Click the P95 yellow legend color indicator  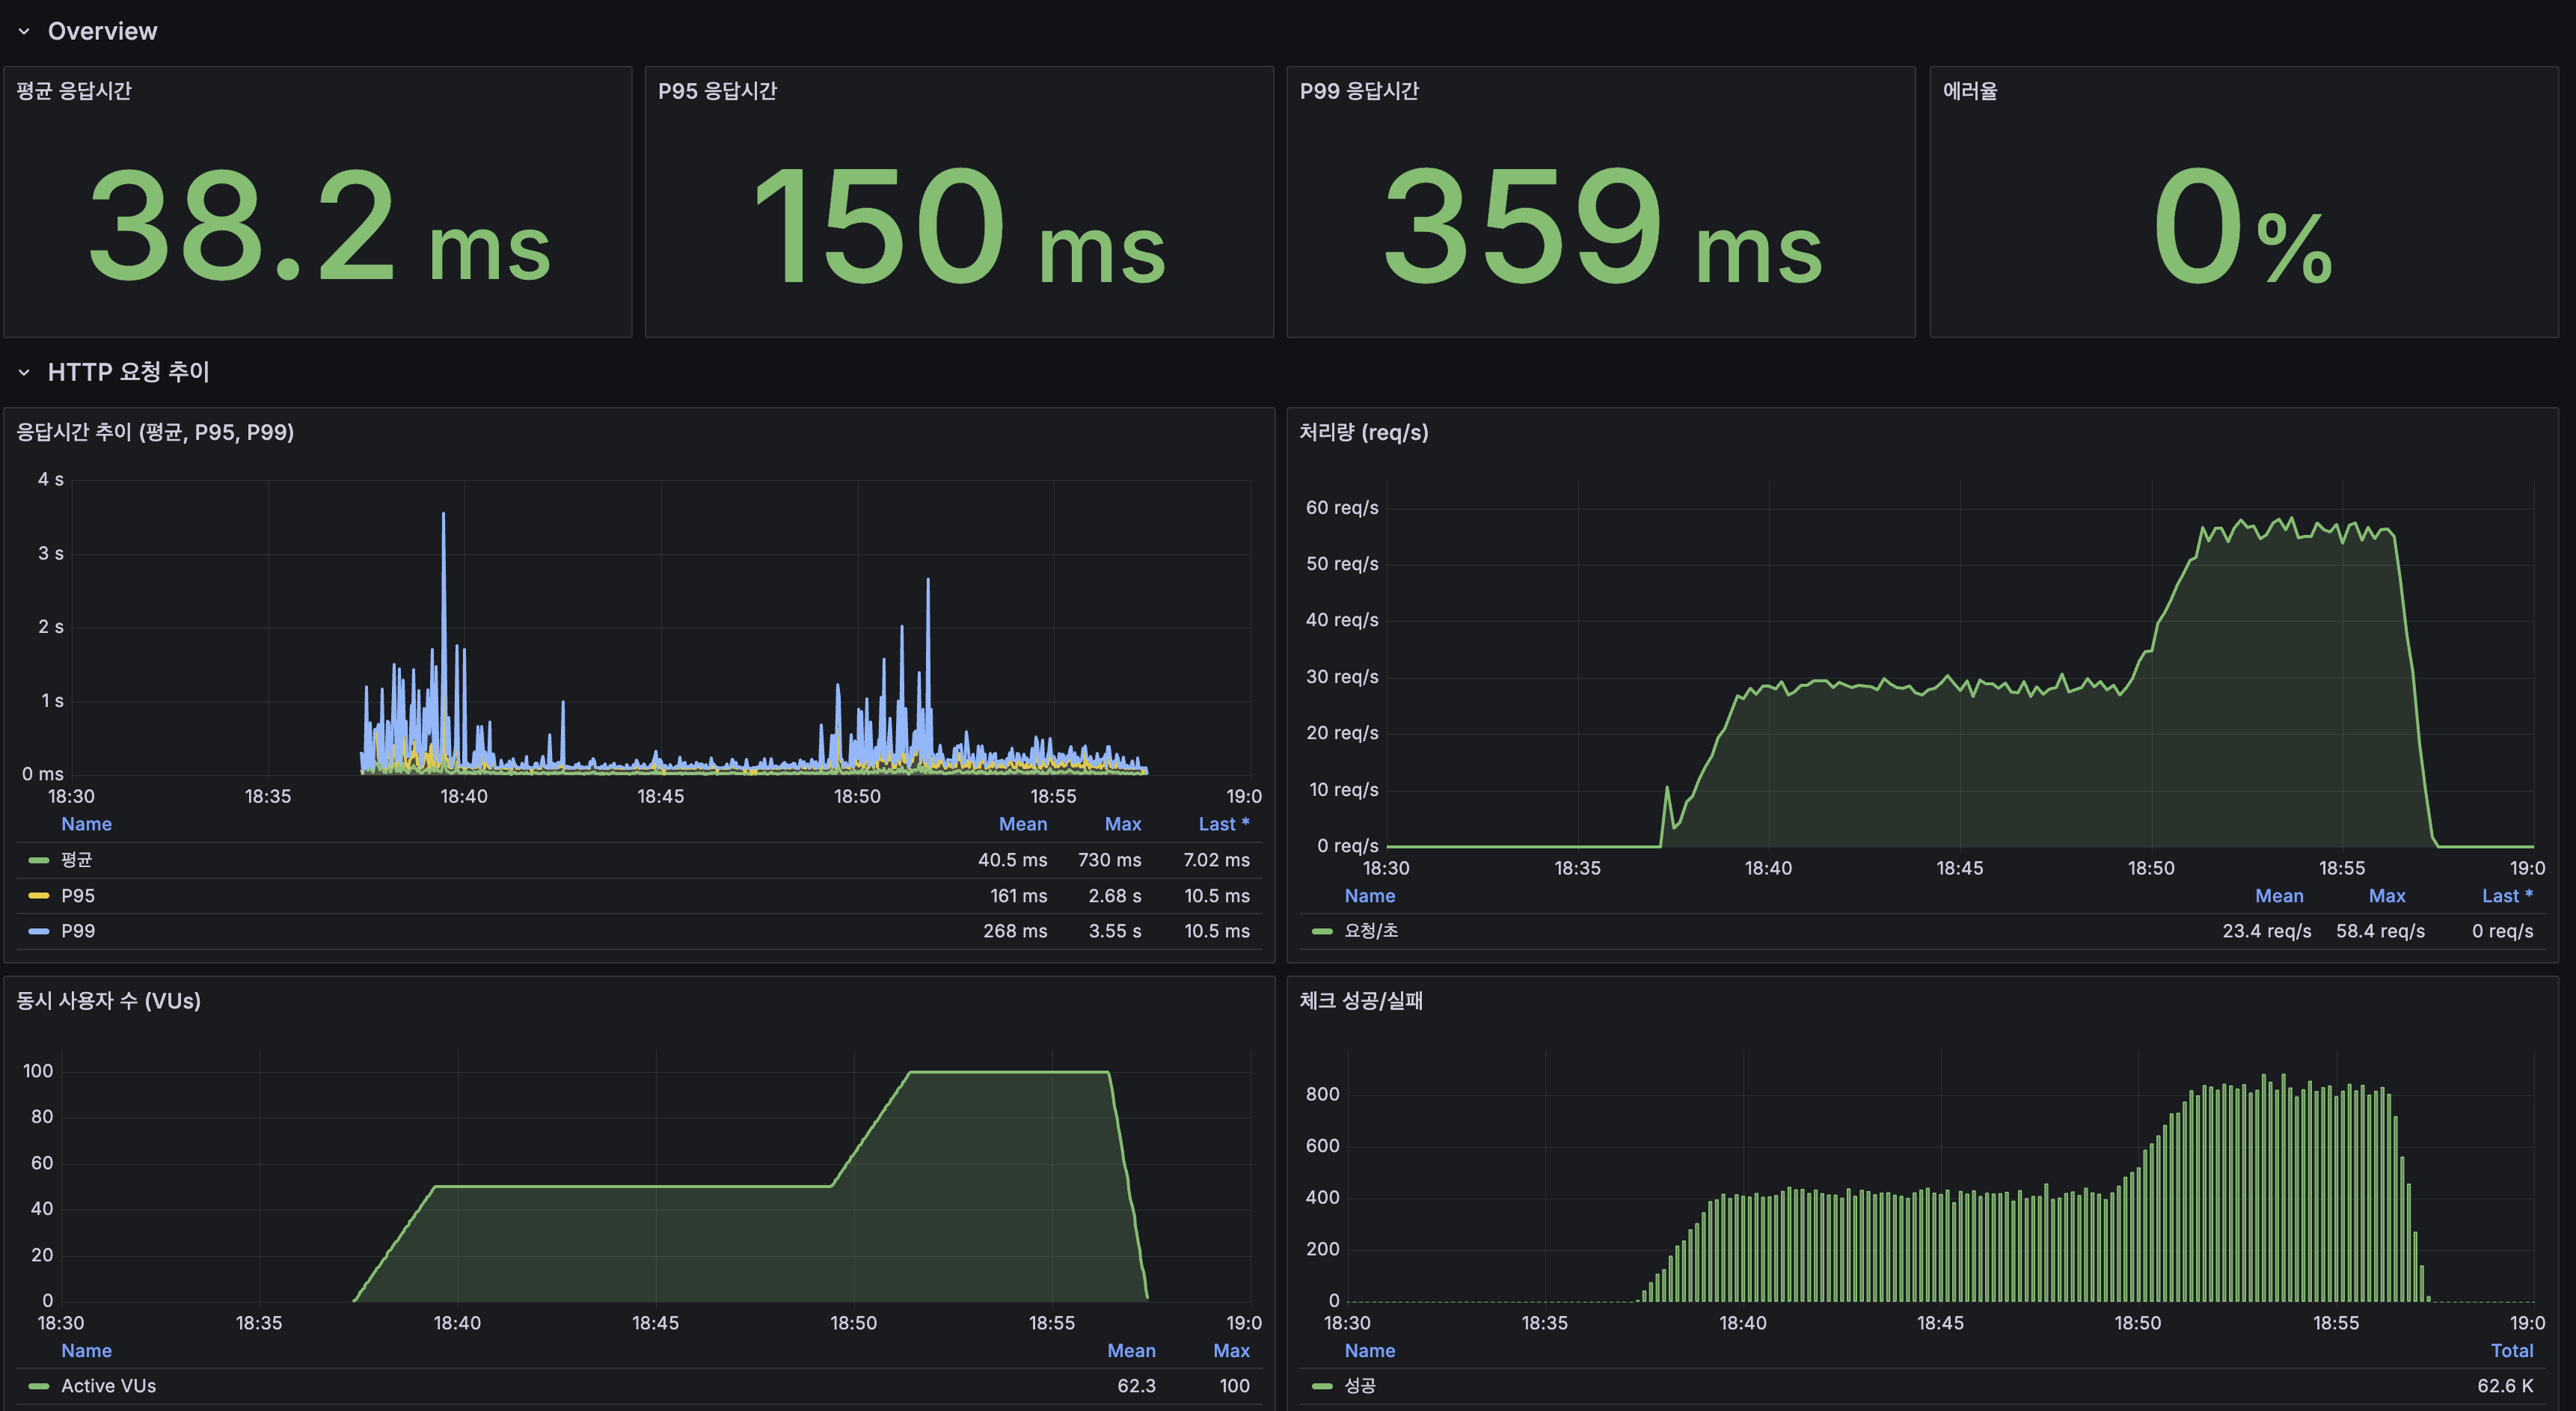coord(38,895)
